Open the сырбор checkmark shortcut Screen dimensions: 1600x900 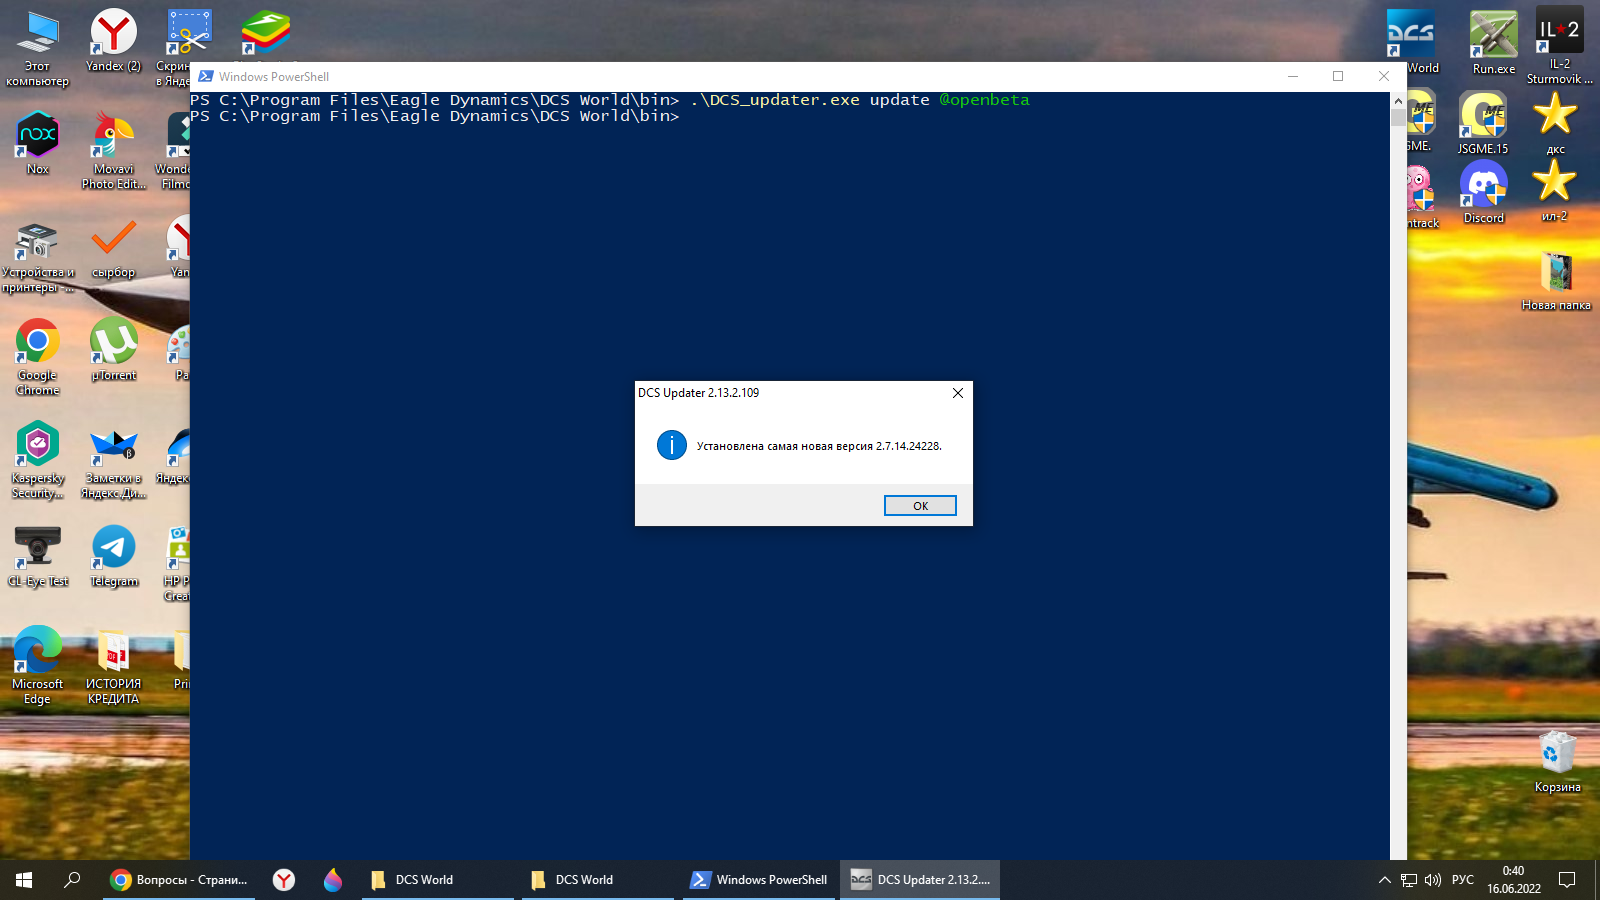[x=114, y=249]
